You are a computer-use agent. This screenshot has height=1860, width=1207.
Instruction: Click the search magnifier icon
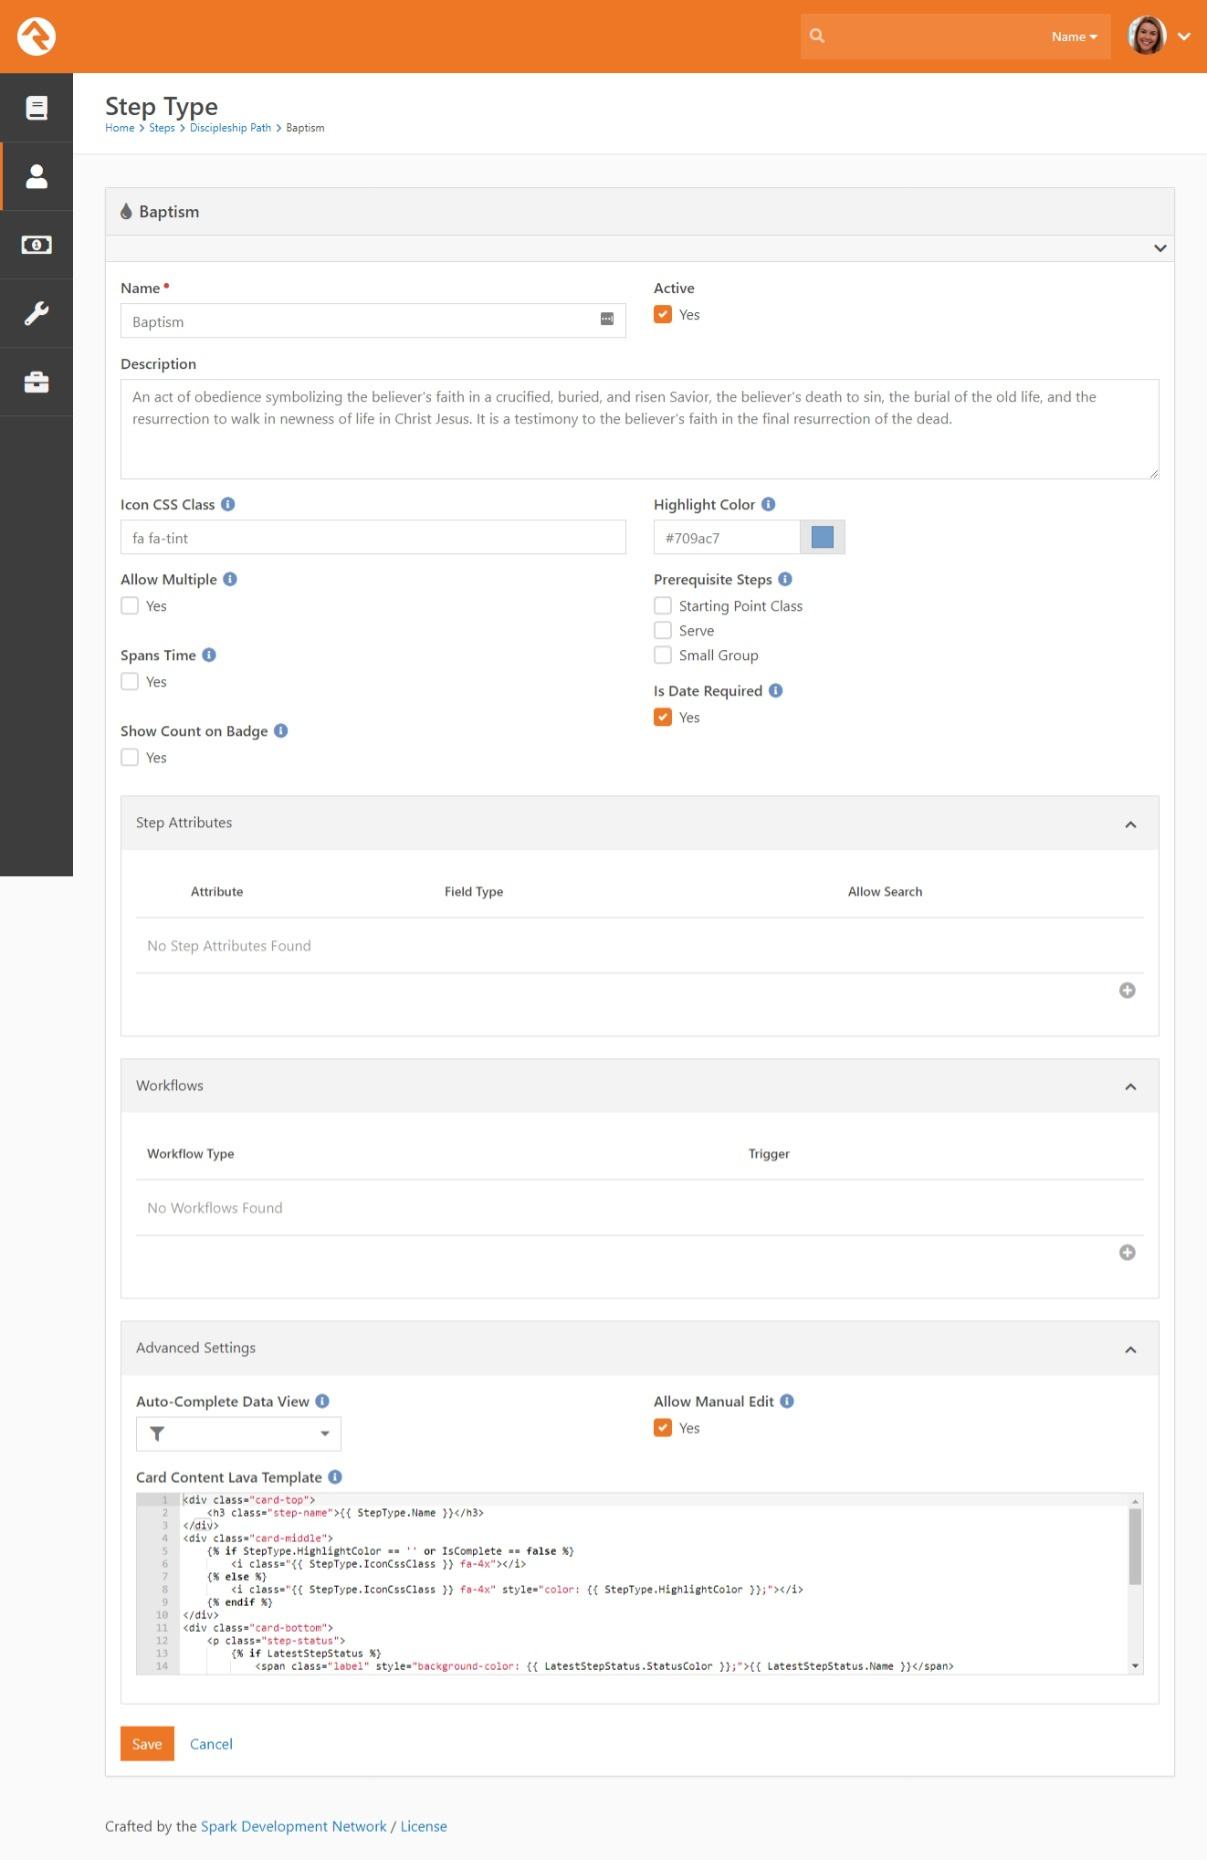(x=817, y=36)
